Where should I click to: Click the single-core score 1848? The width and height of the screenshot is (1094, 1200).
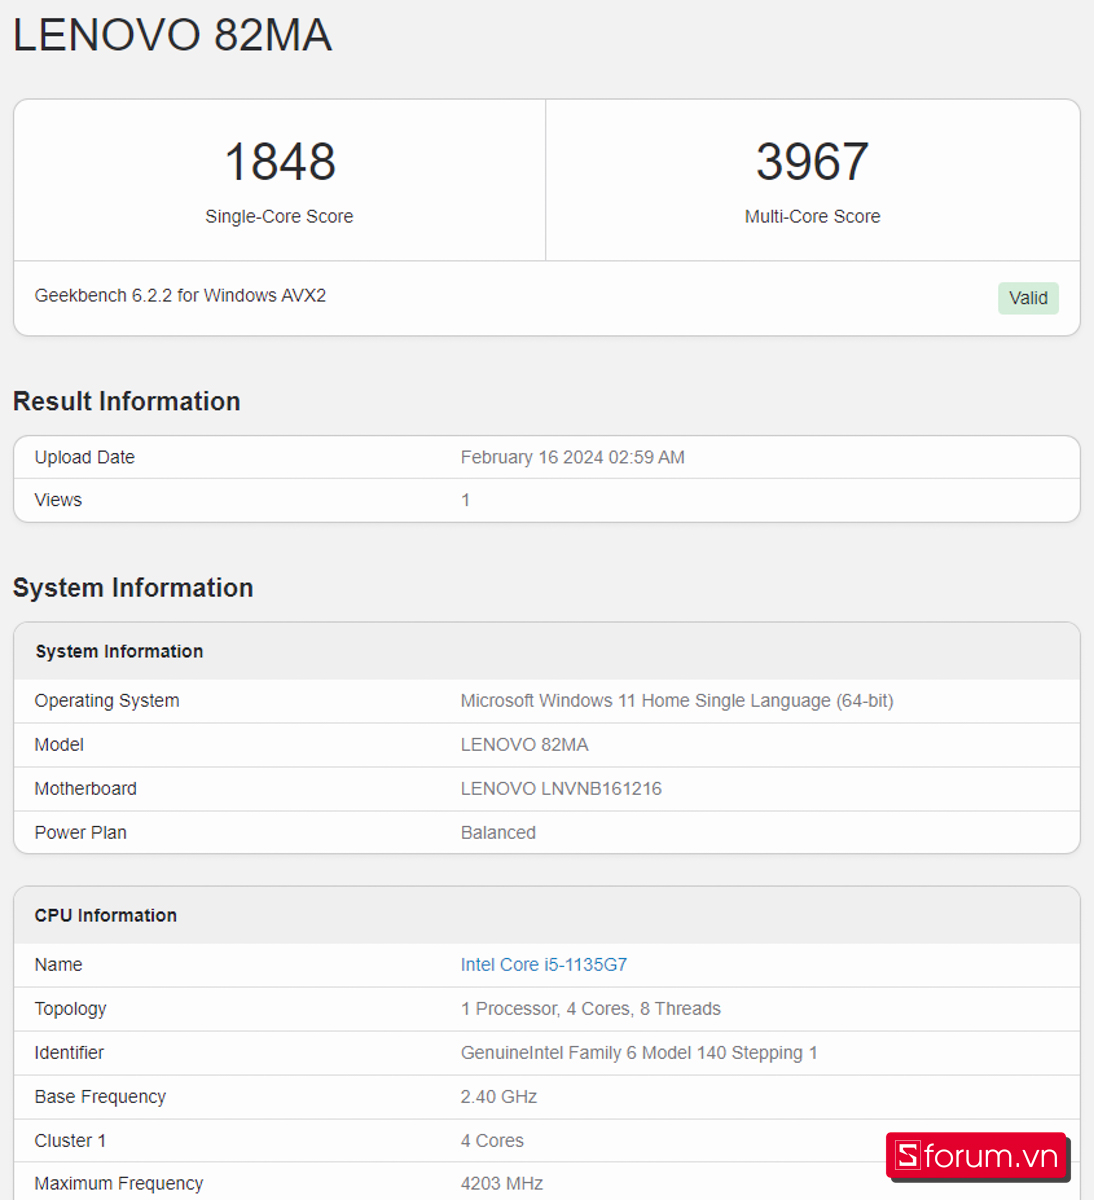click(x=280, y=162)
